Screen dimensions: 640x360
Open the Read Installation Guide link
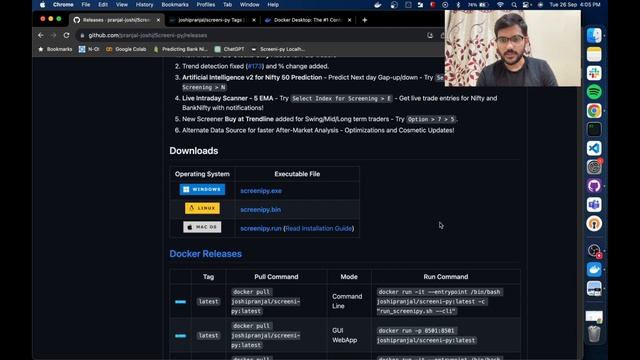click(318, 228)
